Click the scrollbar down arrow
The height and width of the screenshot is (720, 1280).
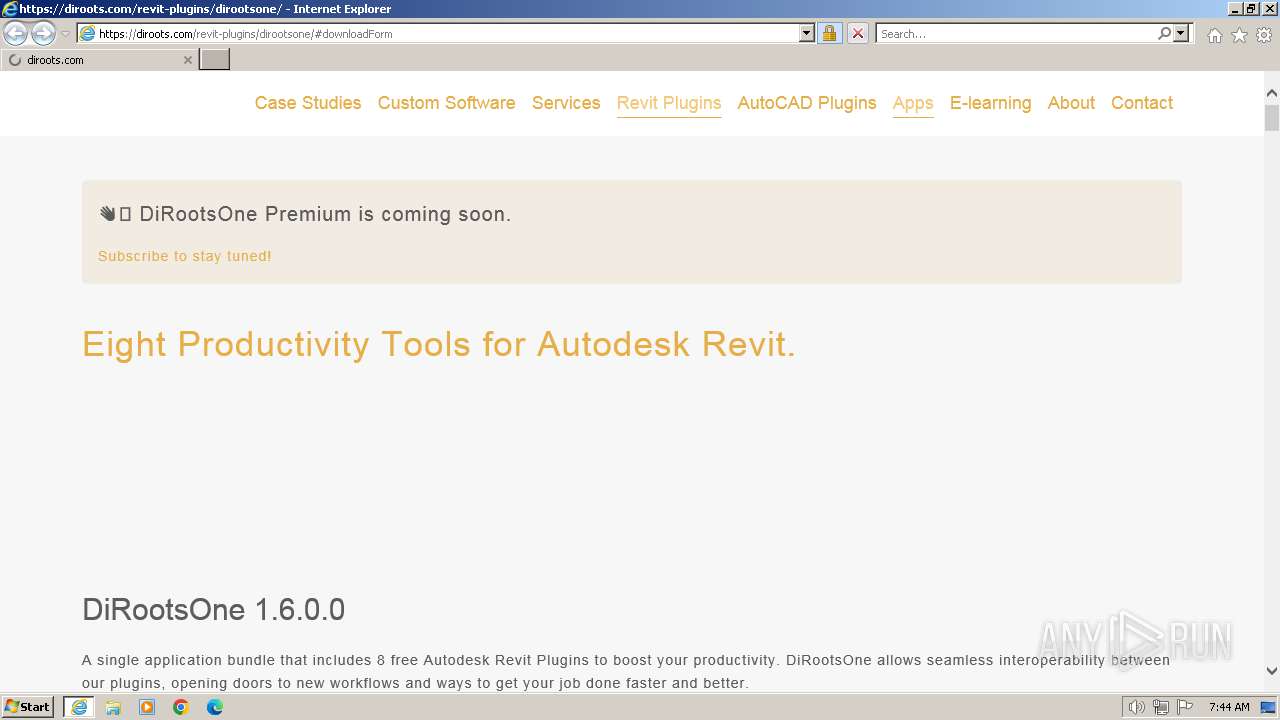point(1272,671)
